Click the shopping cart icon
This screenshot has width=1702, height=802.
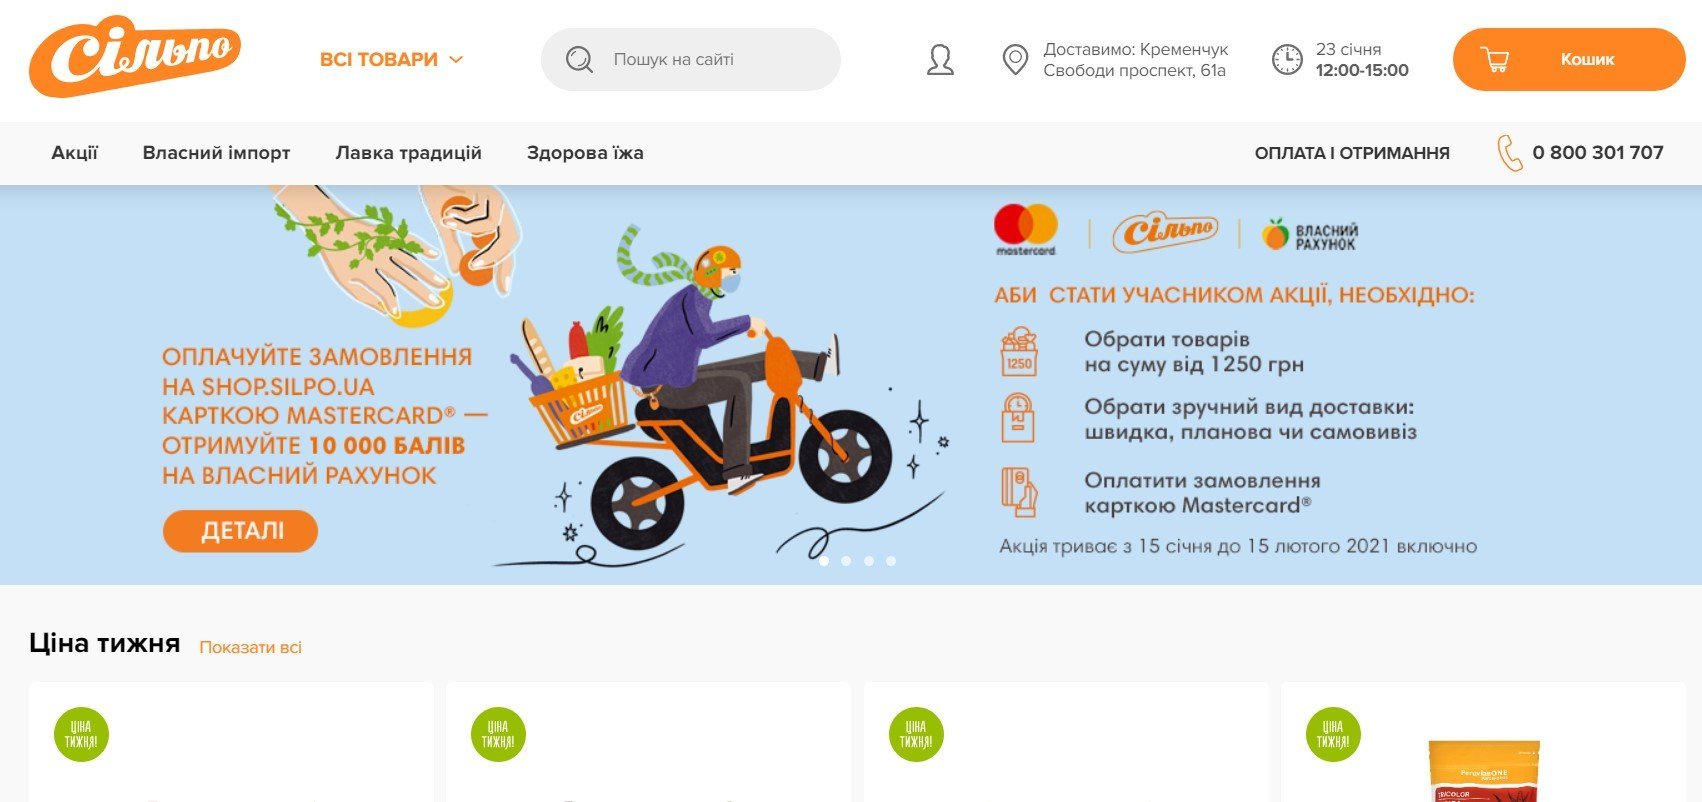coord(1495,60)
